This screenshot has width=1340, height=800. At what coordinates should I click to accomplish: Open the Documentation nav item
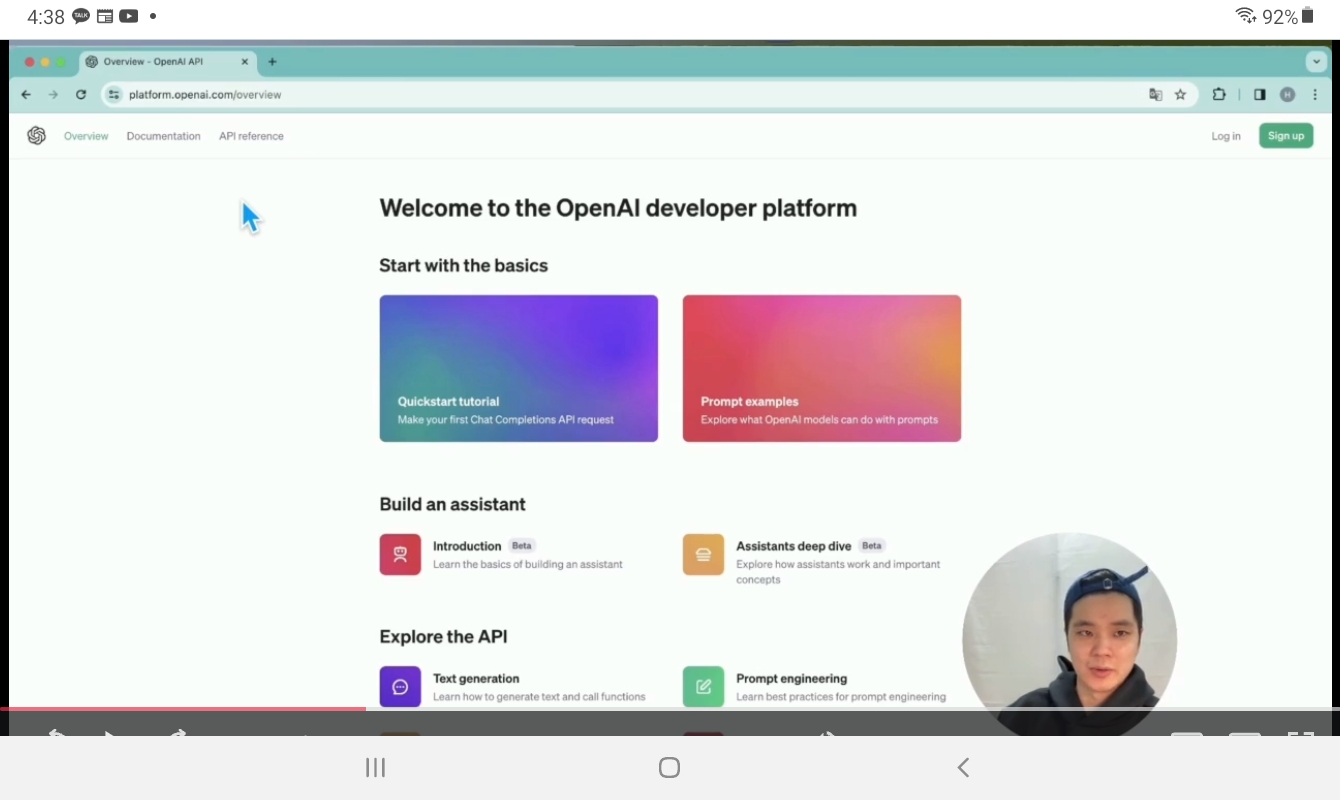163,136
